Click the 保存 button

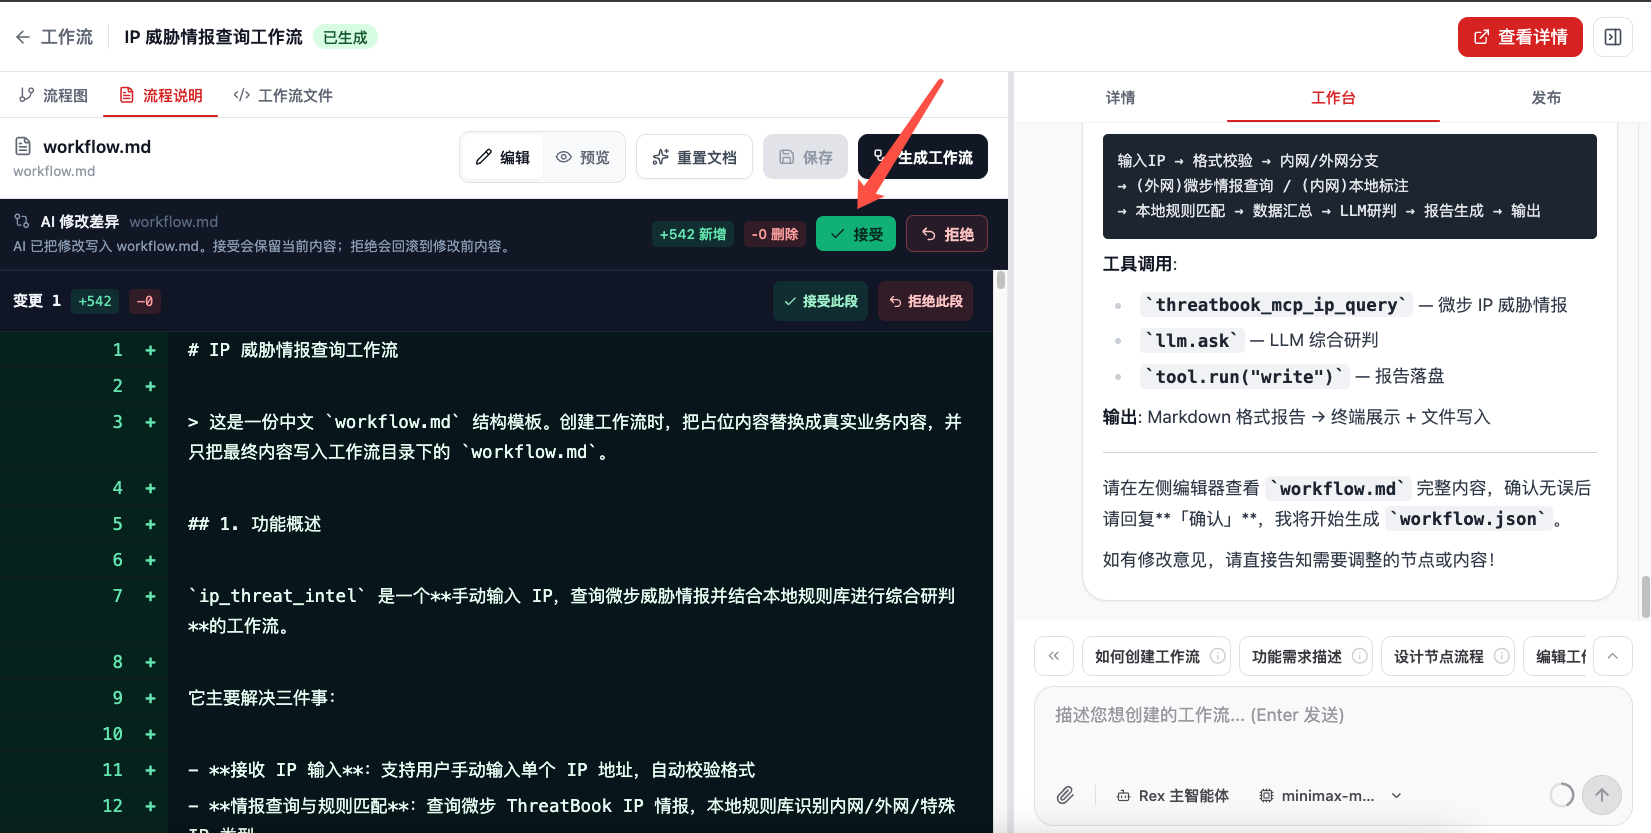click(805, 157)
